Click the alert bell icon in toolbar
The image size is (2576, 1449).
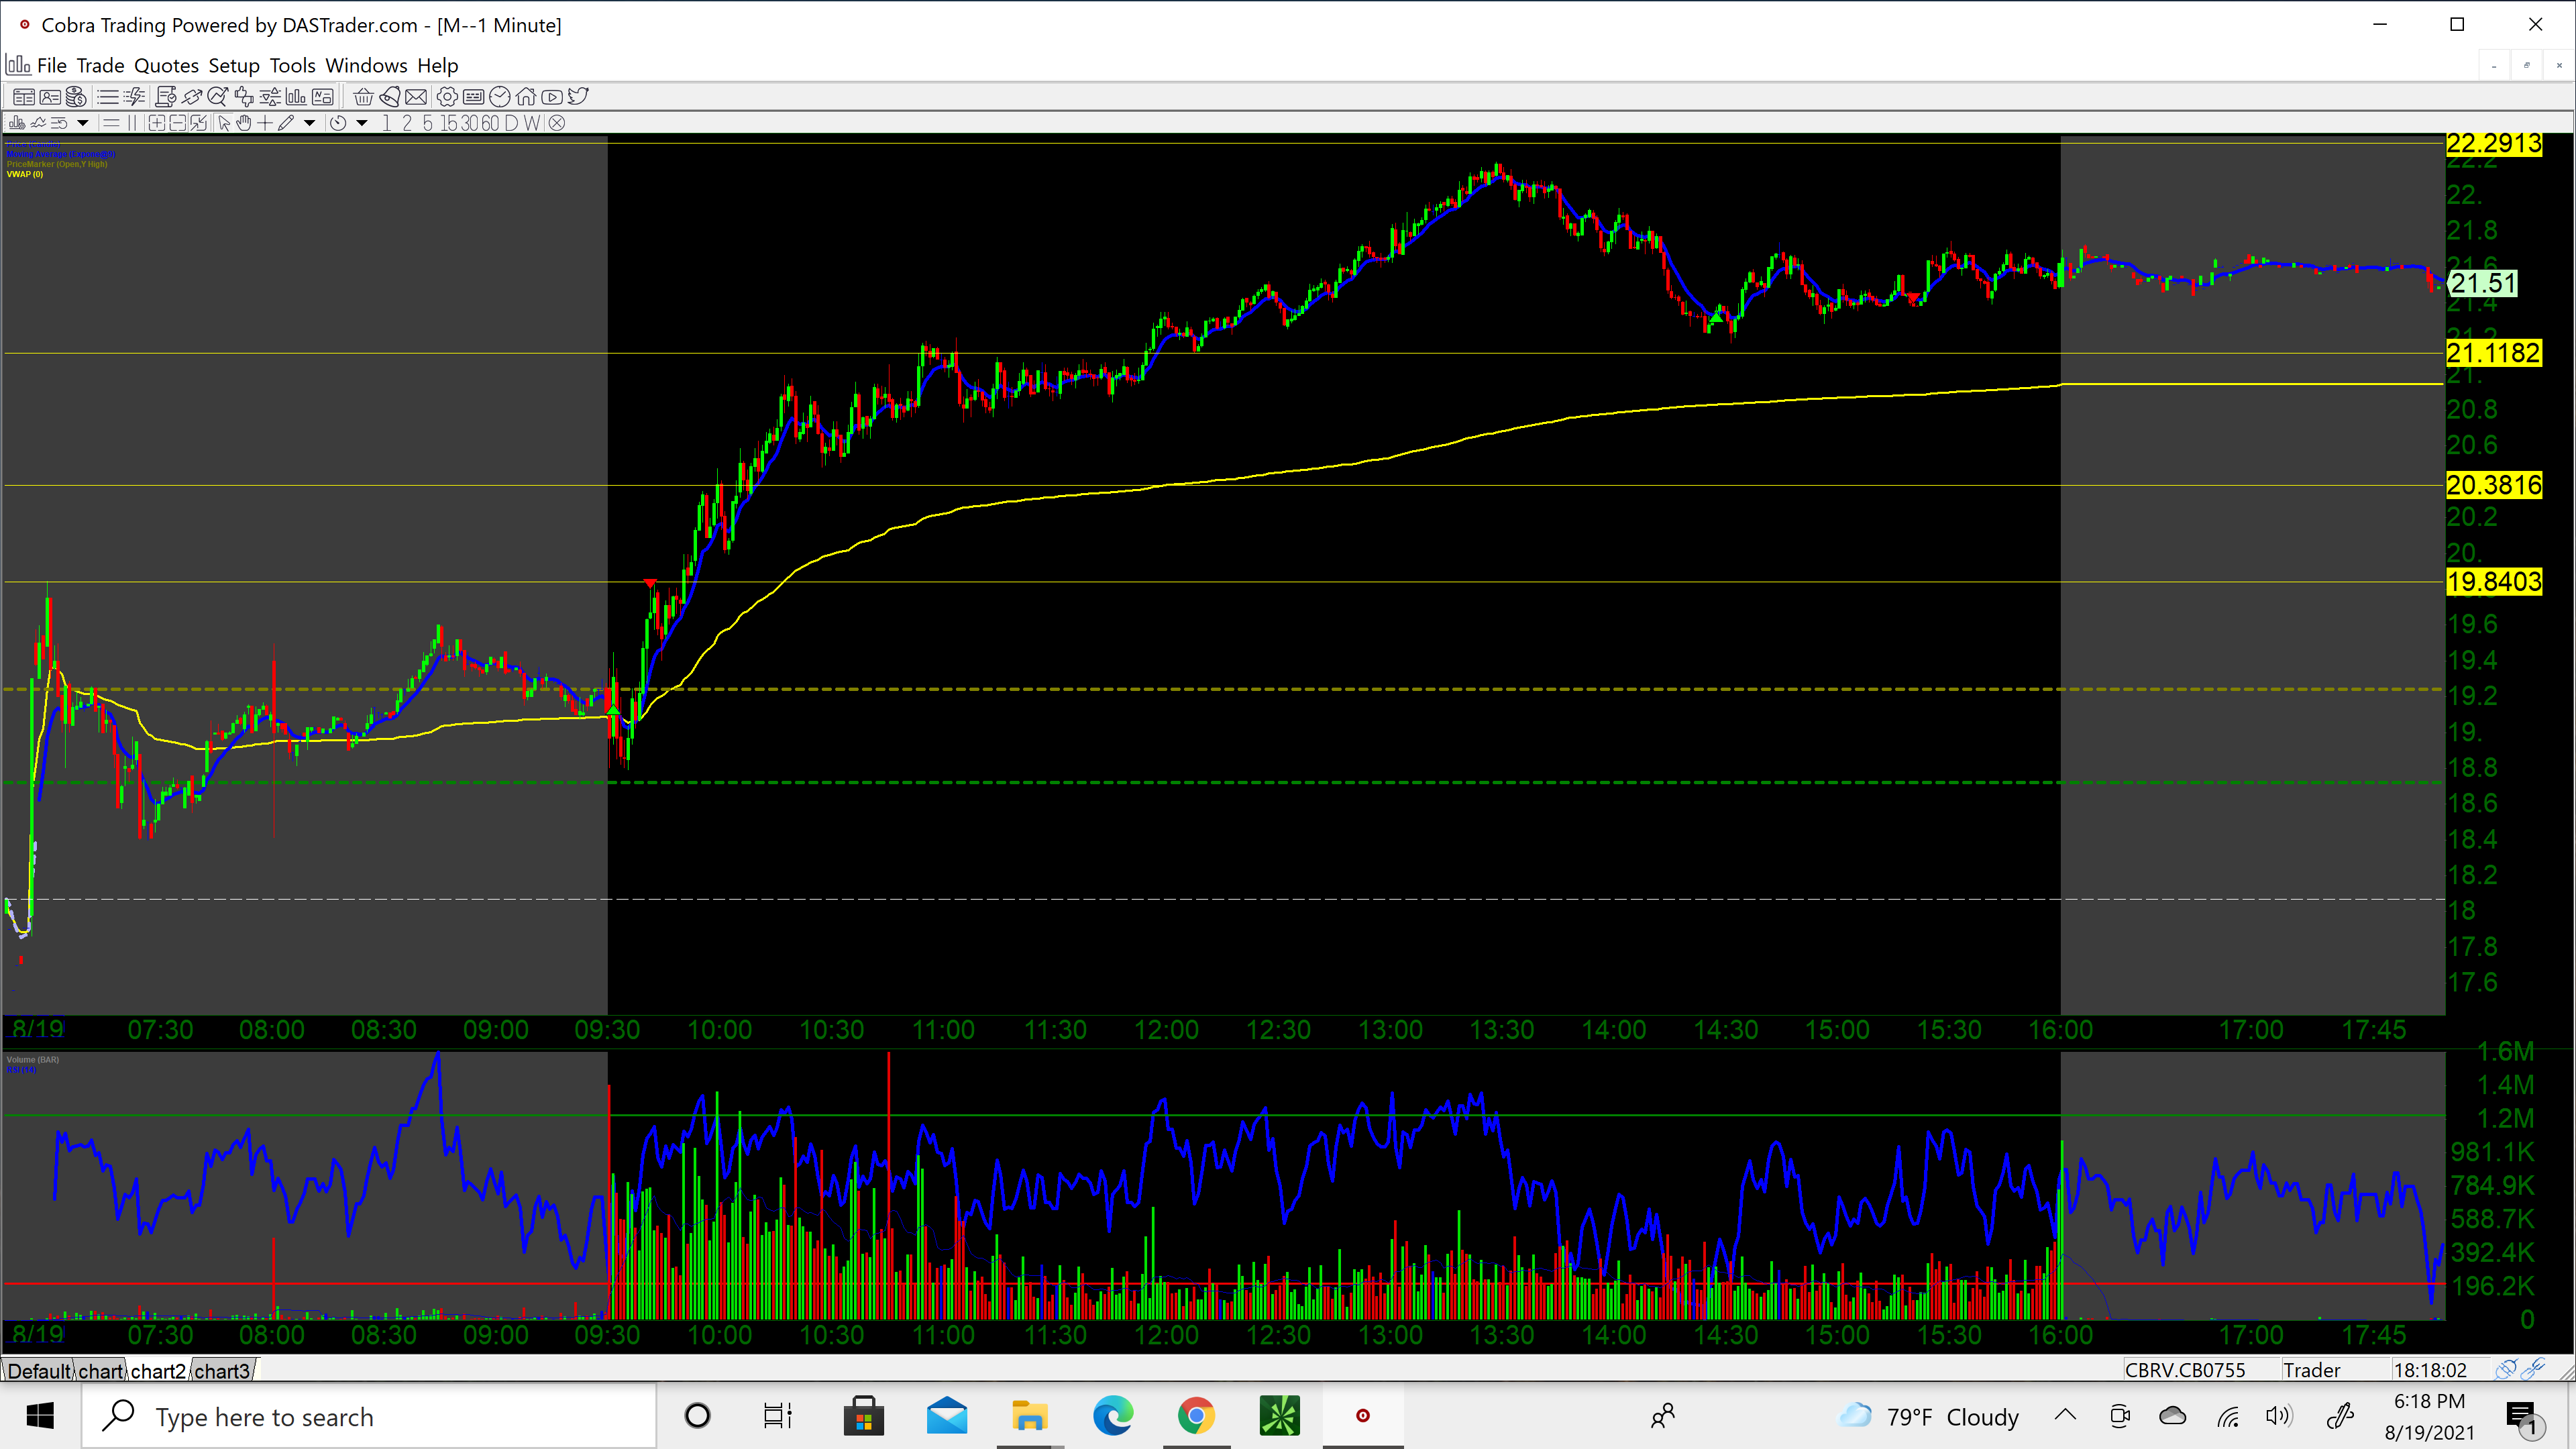click(x=390, y=97)
